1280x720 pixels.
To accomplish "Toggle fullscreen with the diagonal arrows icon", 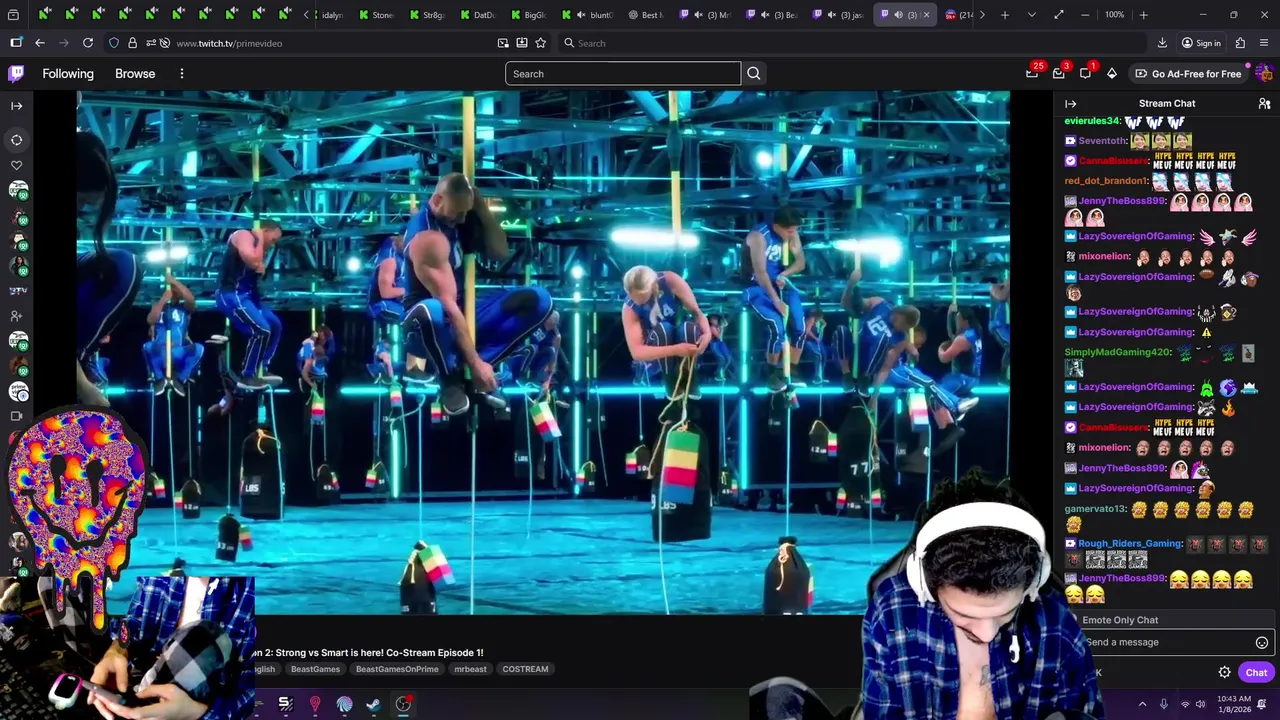I will click(x=1058, y=15).
